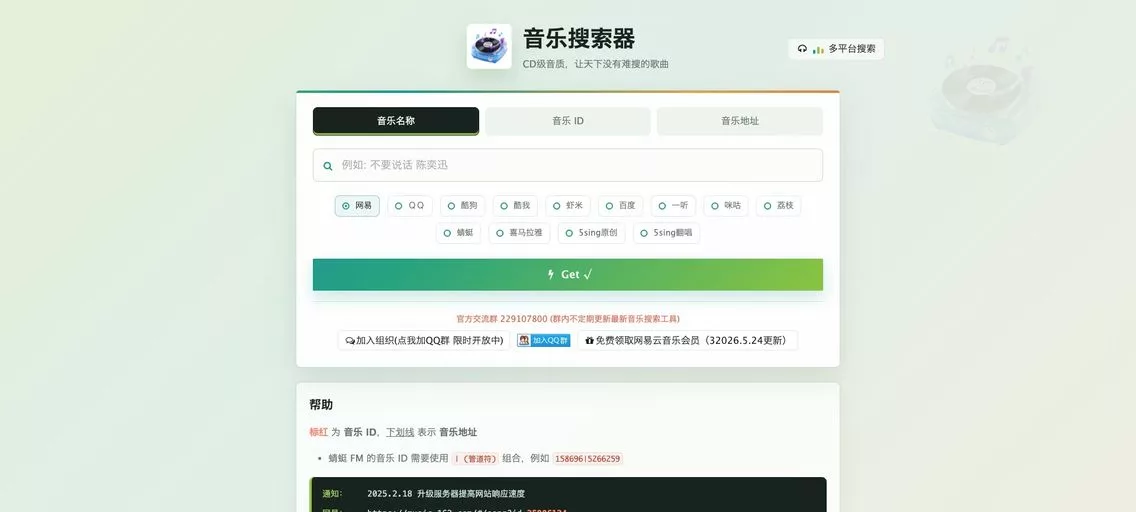The height and width of the screenshot is (512, 1136).
Task: Choose 喜马拉雅 as the search source
Action: pos(519,233)
